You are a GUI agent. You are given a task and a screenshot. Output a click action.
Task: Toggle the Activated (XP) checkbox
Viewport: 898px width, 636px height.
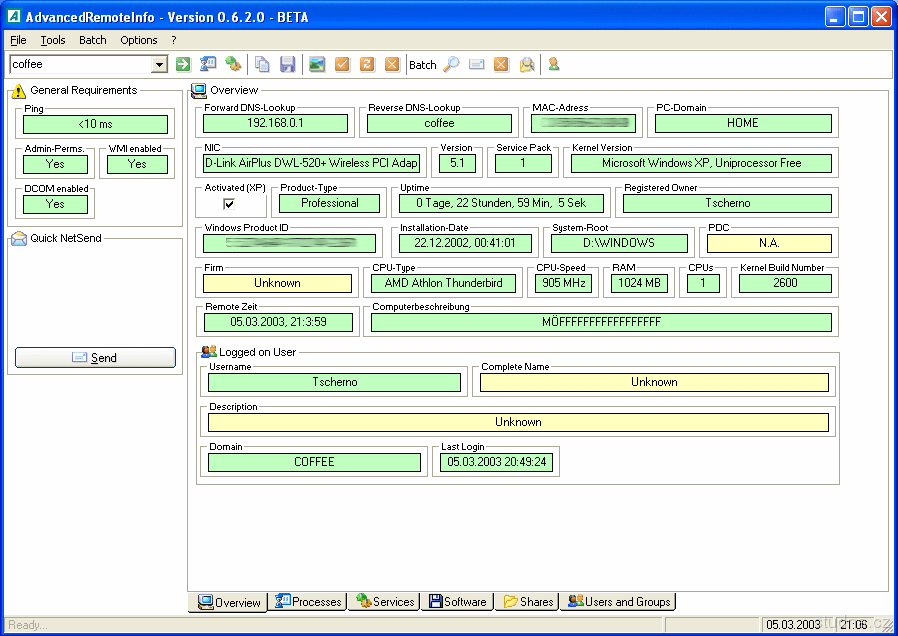(x=229, y=203)
